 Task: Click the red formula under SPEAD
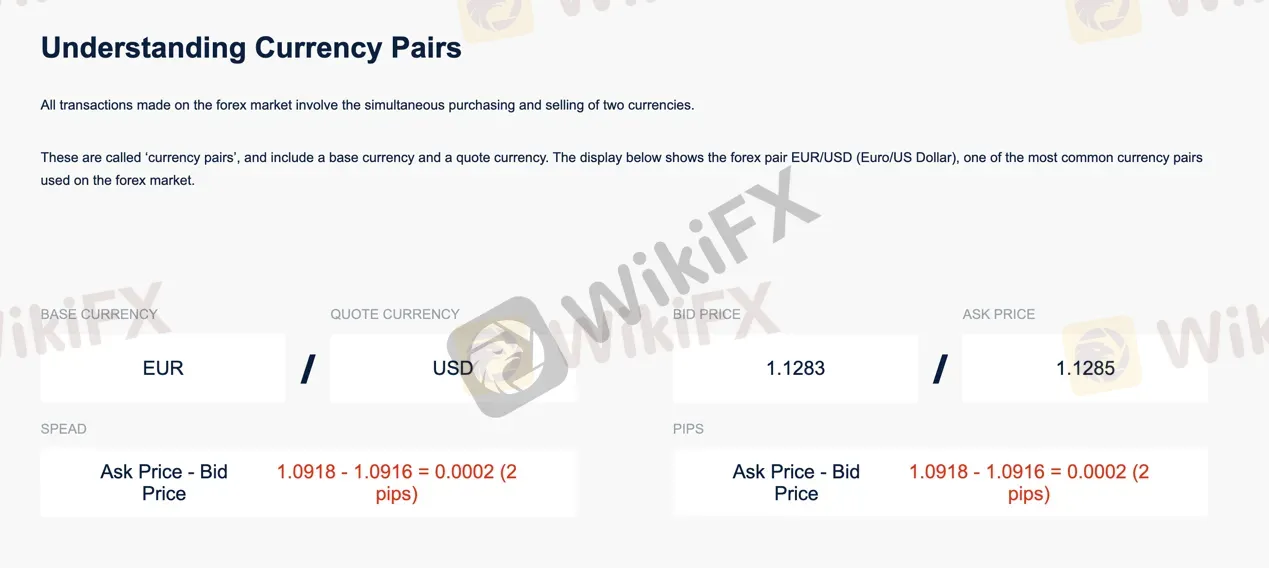[397, 482]
